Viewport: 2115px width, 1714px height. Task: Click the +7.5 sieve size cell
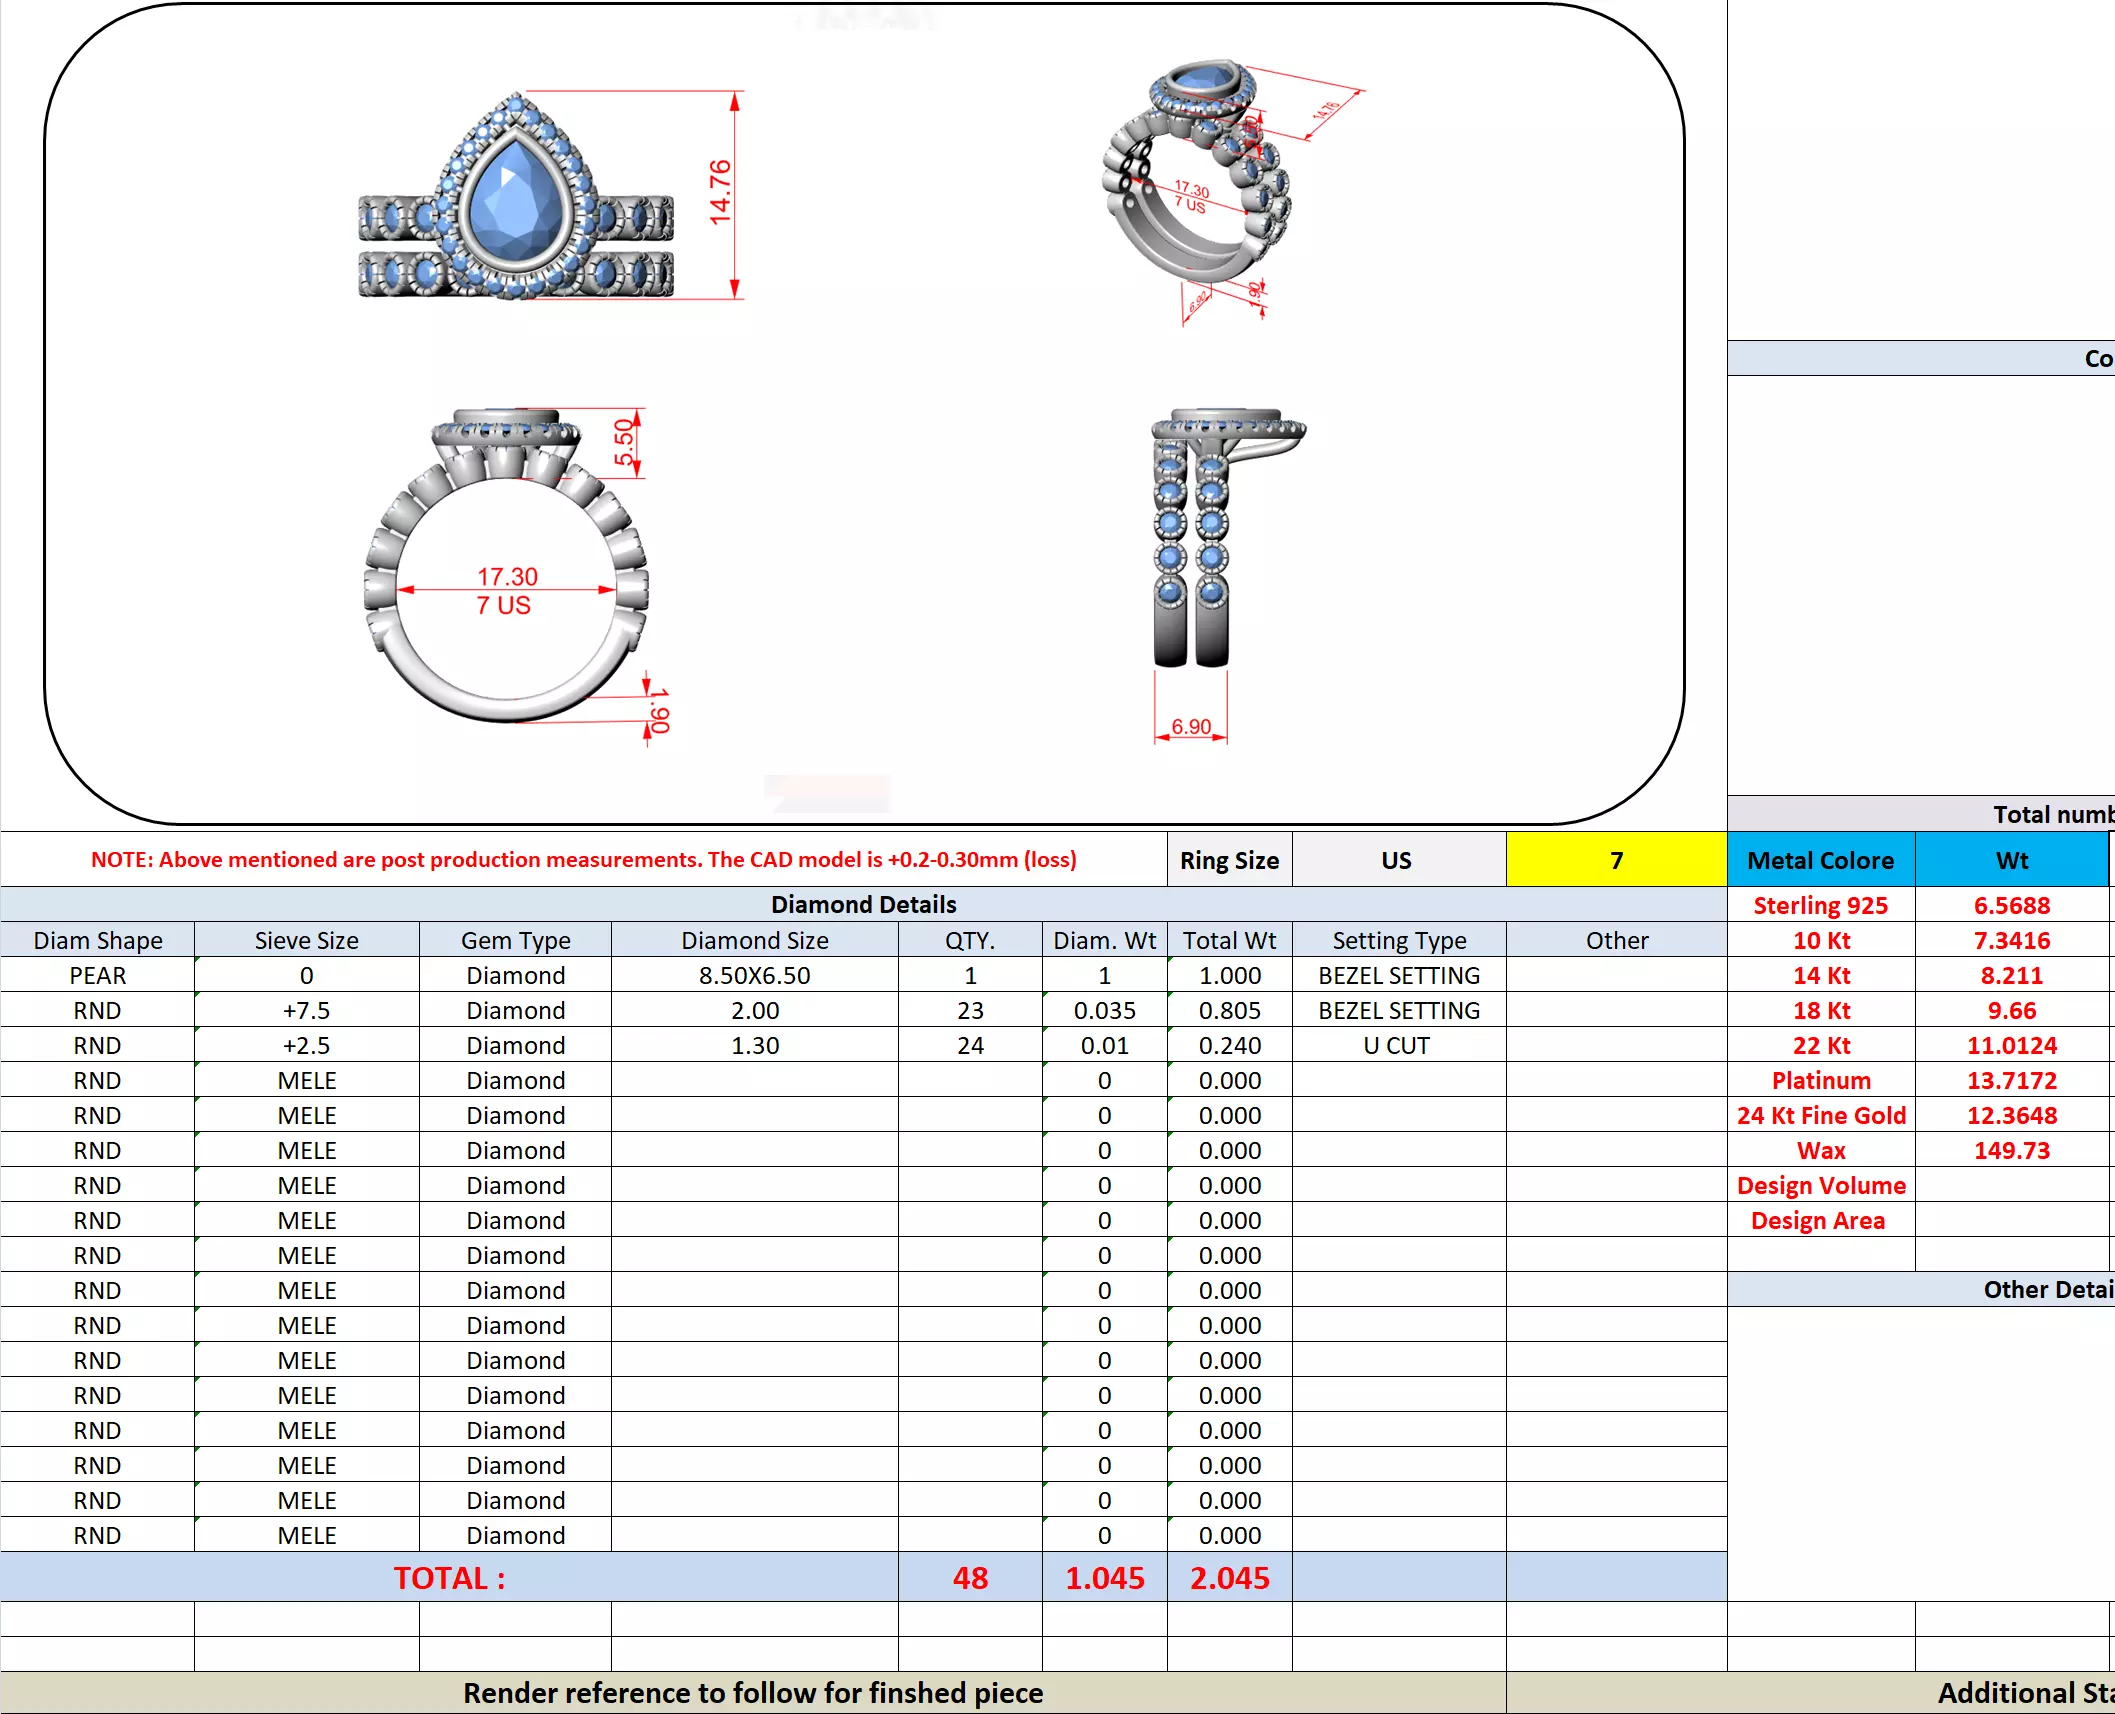tap(306, 1010)
